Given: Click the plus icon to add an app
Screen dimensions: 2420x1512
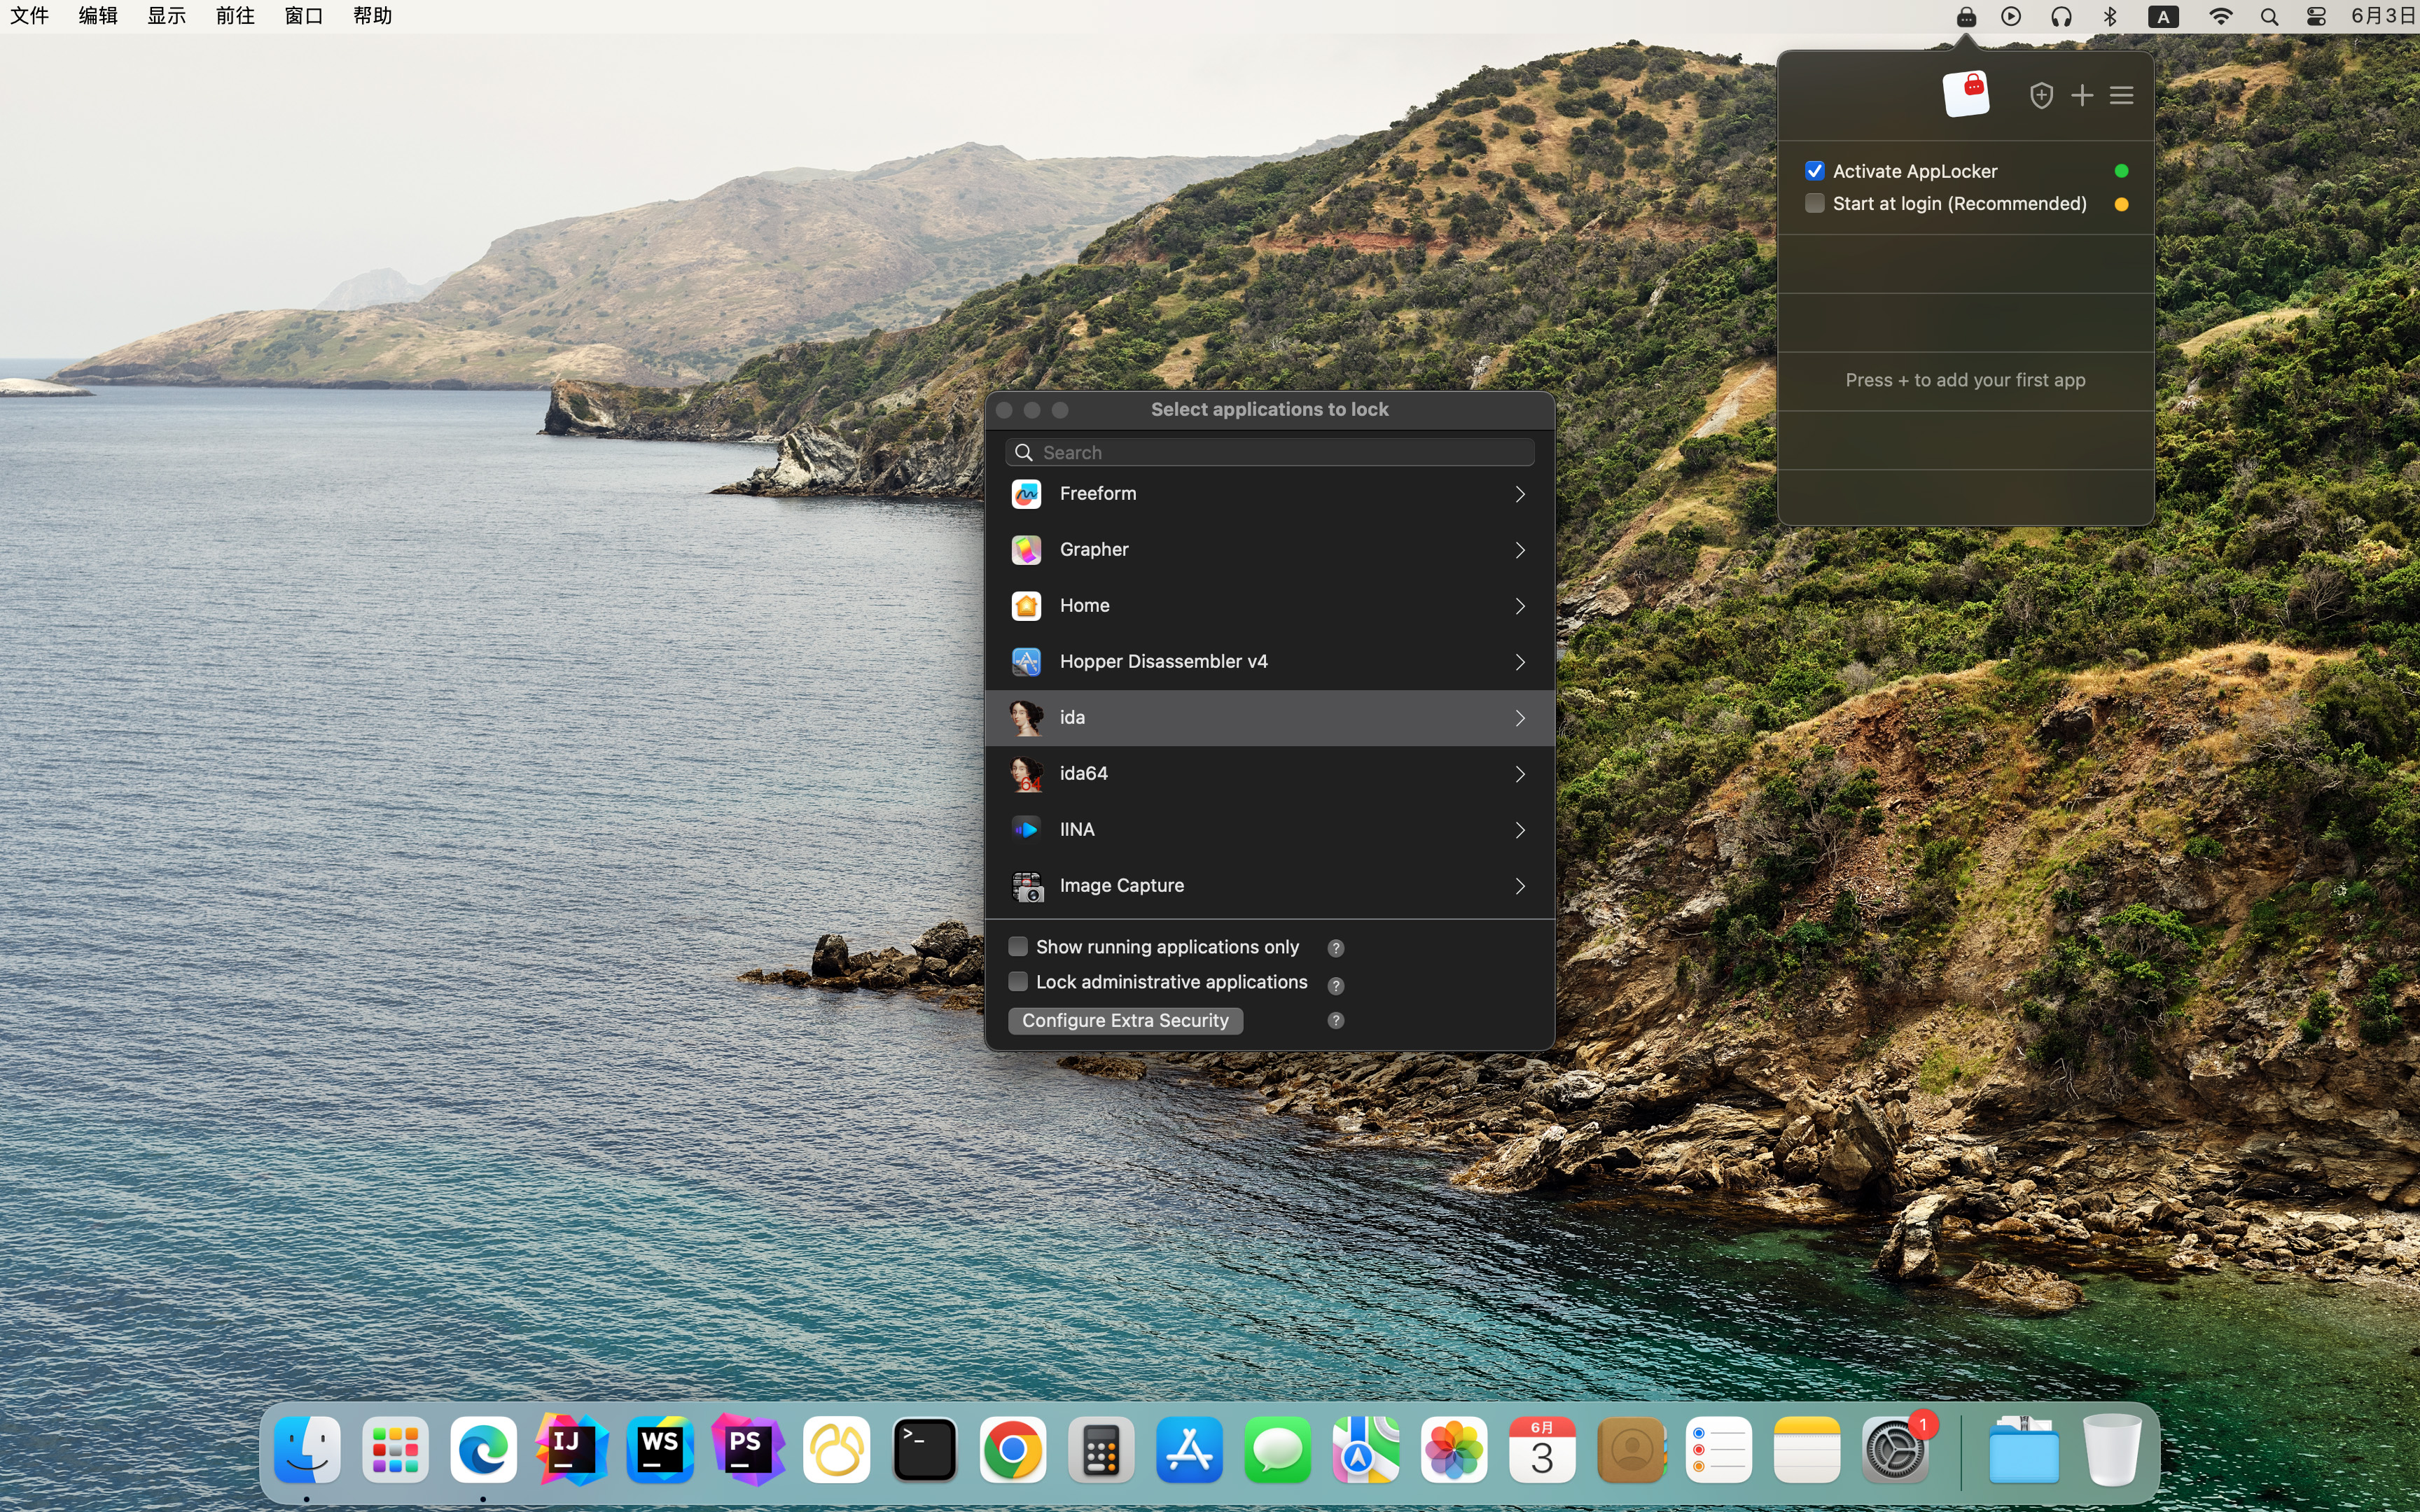Looking at the screenshot, I should click(x=2082, y=95).
